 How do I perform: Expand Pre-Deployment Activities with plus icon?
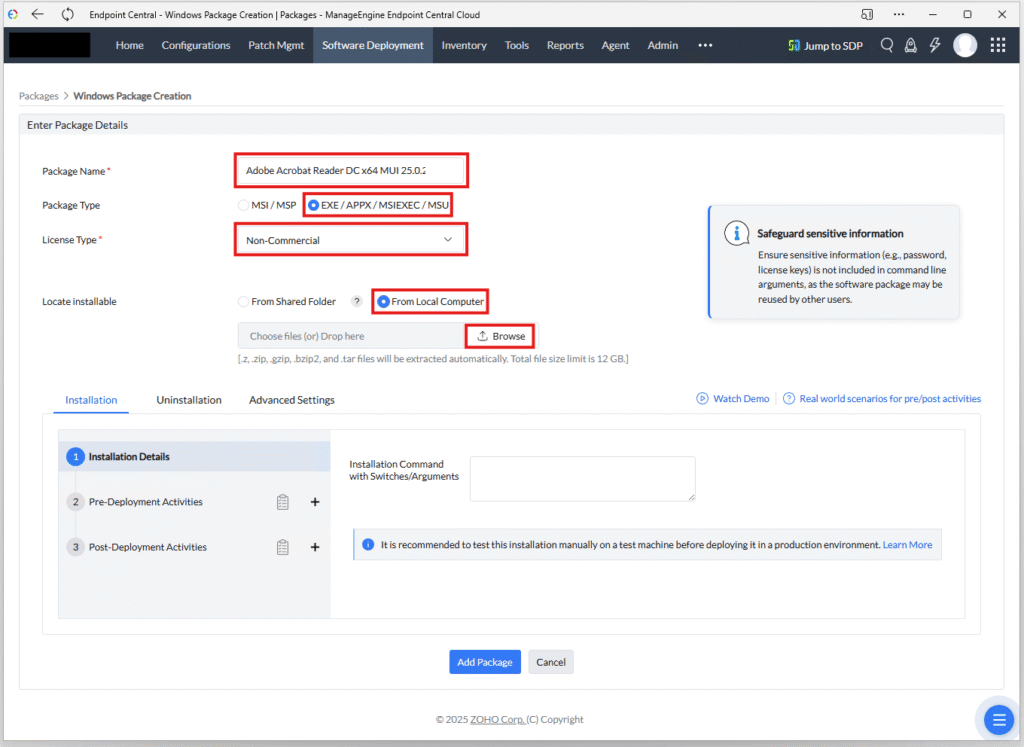pyautogui.click(x=315, y=502)
